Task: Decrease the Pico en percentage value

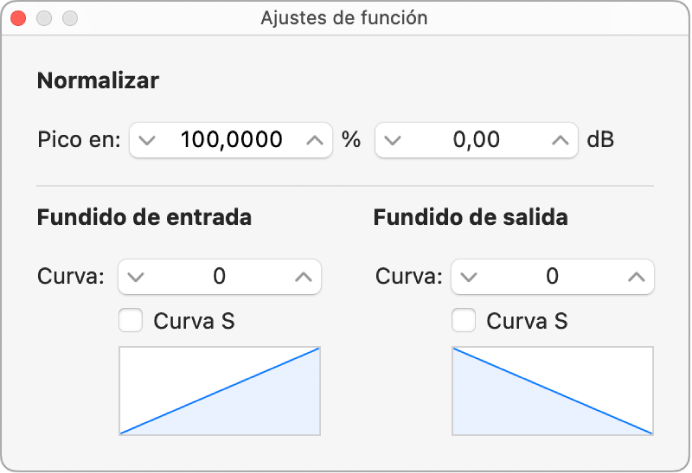Action: pyautogui.click(x=146, y=140)
